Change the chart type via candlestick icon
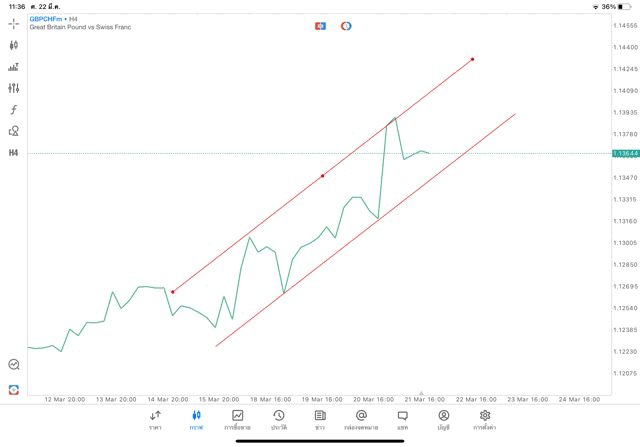The height and width of the screenshot is (447, 640). [14, 45]
